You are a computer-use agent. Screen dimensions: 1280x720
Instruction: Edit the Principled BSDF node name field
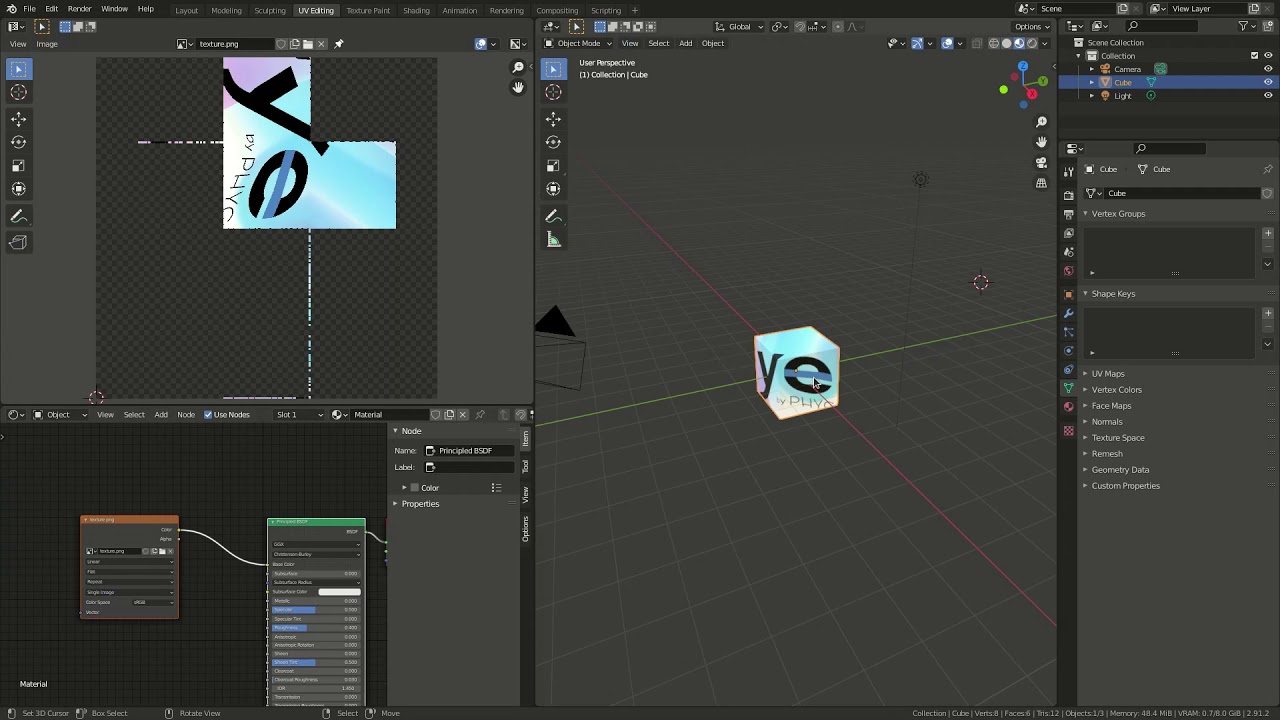tap(470, 451)
